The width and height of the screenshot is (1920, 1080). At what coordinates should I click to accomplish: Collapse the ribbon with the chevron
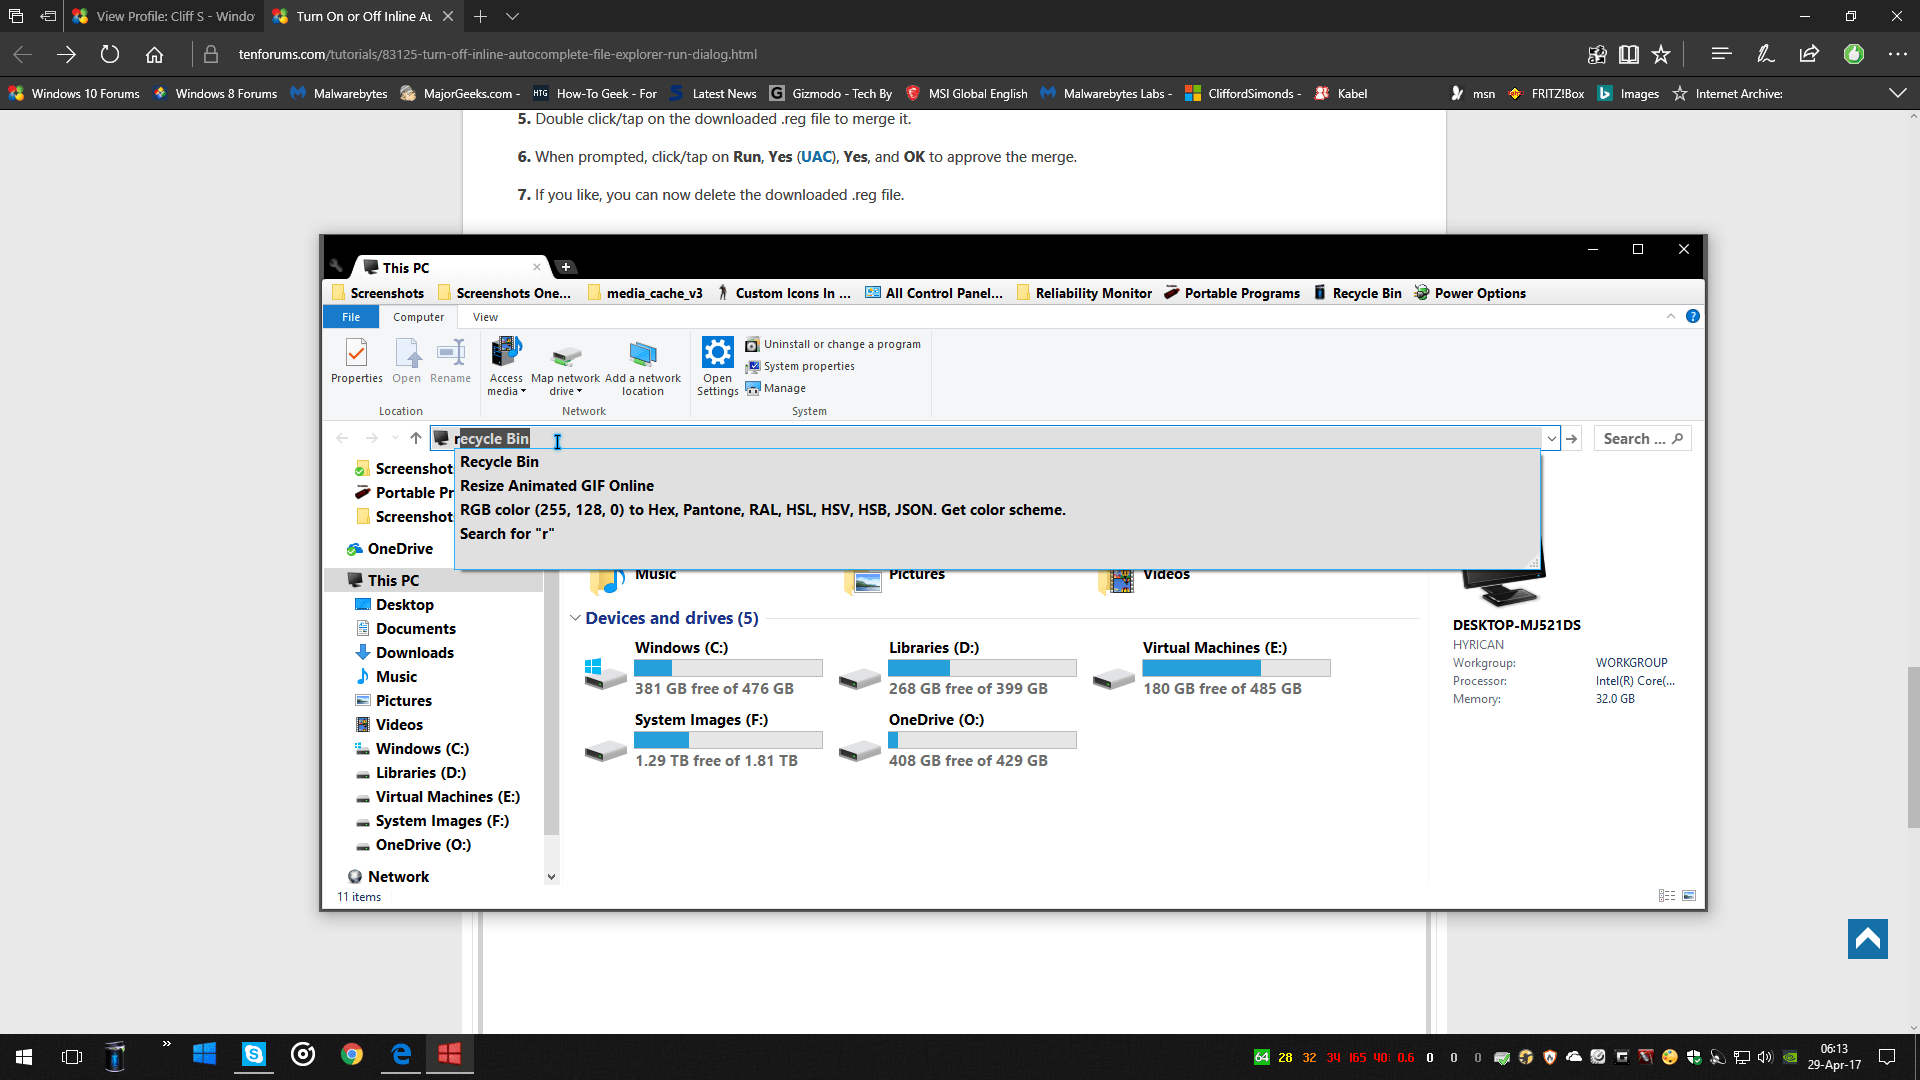(1670, 316)
